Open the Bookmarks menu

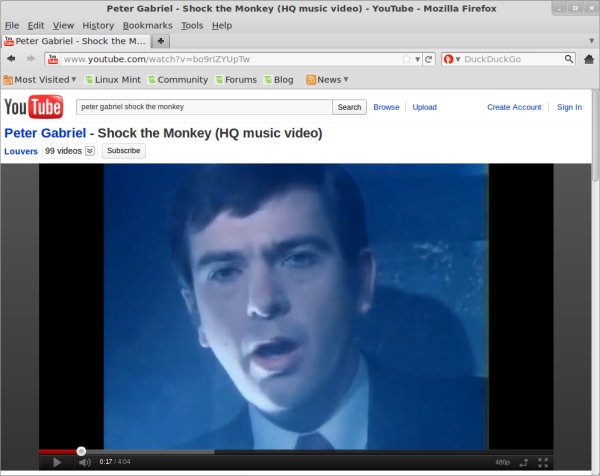pos(147,24)
